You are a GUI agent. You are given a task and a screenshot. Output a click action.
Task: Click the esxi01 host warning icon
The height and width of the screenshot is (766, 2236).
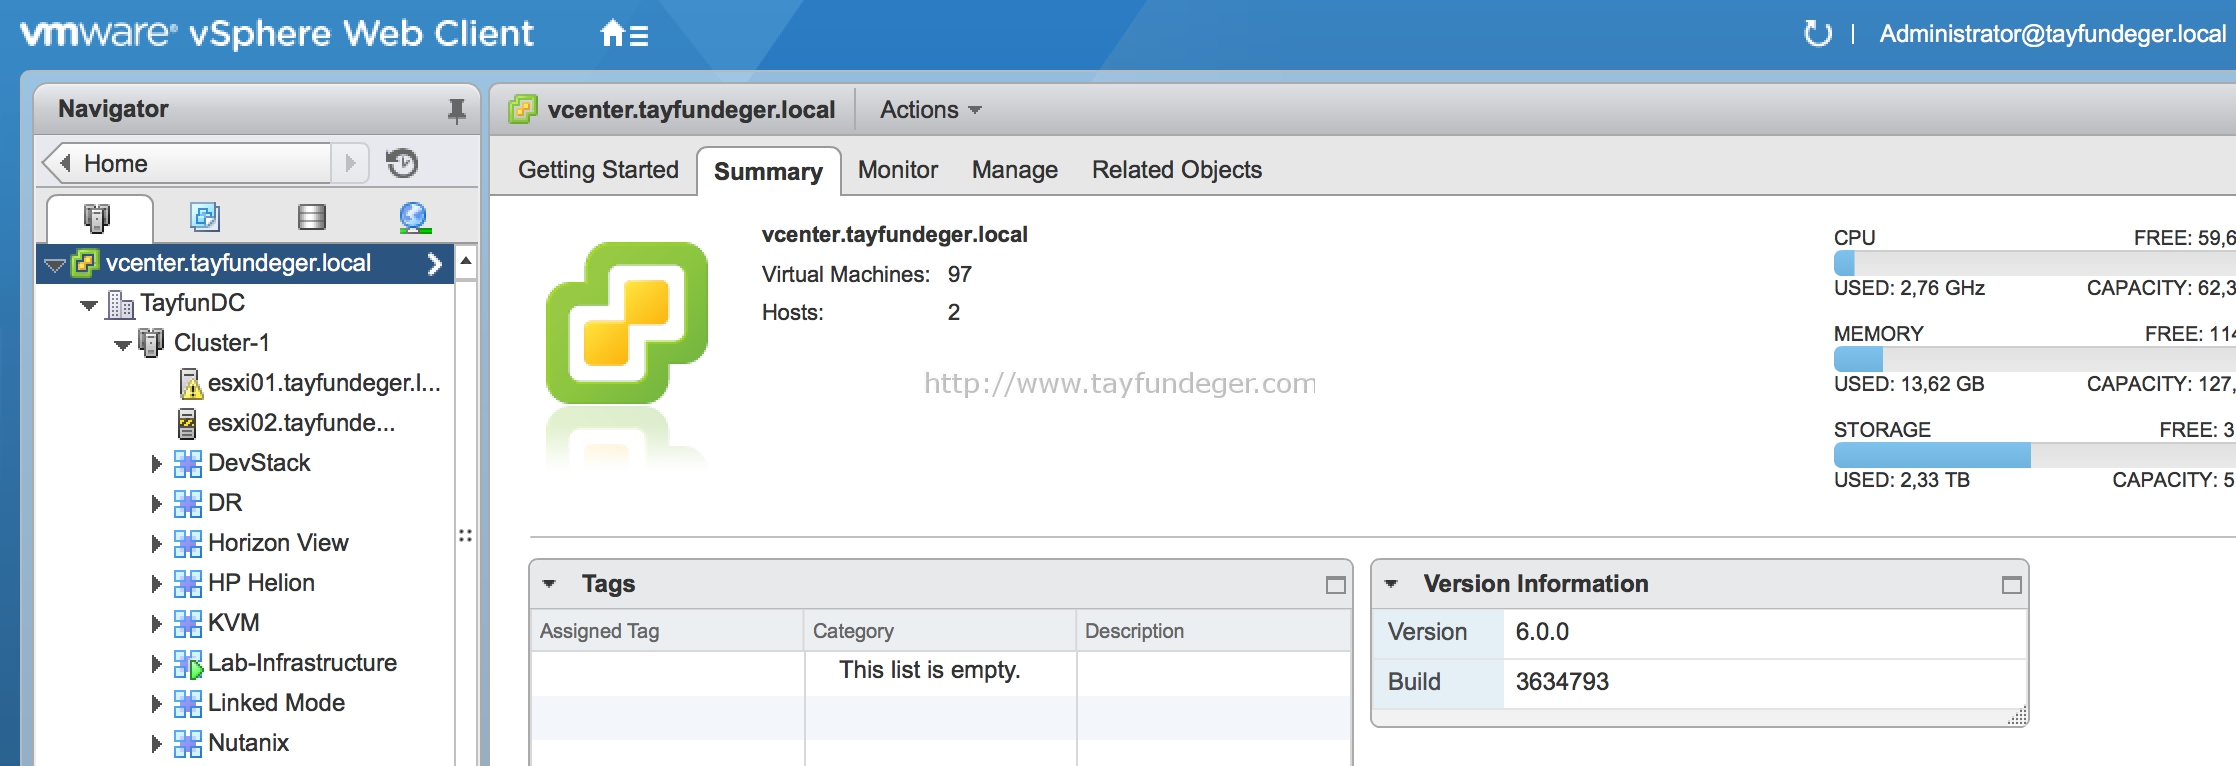(189, 383)
